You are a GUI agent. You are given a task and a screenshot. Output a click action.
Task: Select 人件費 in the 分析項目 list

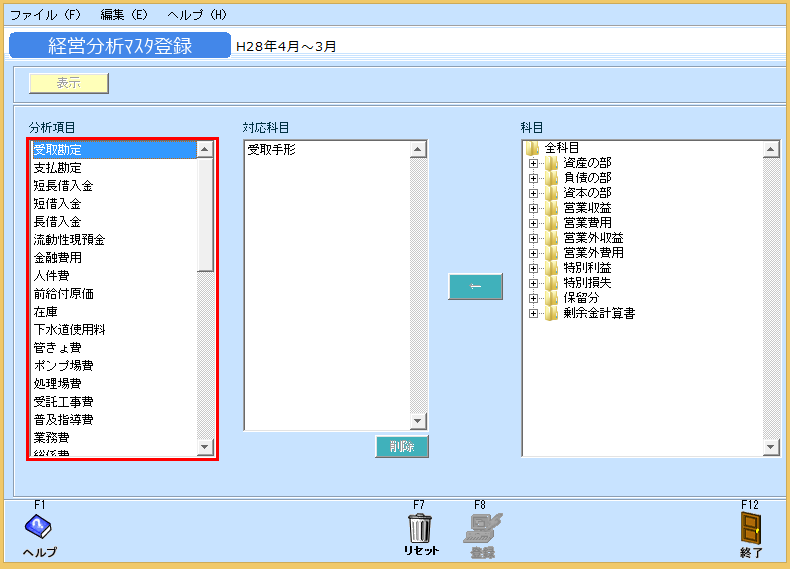click(x=114, y=276)
